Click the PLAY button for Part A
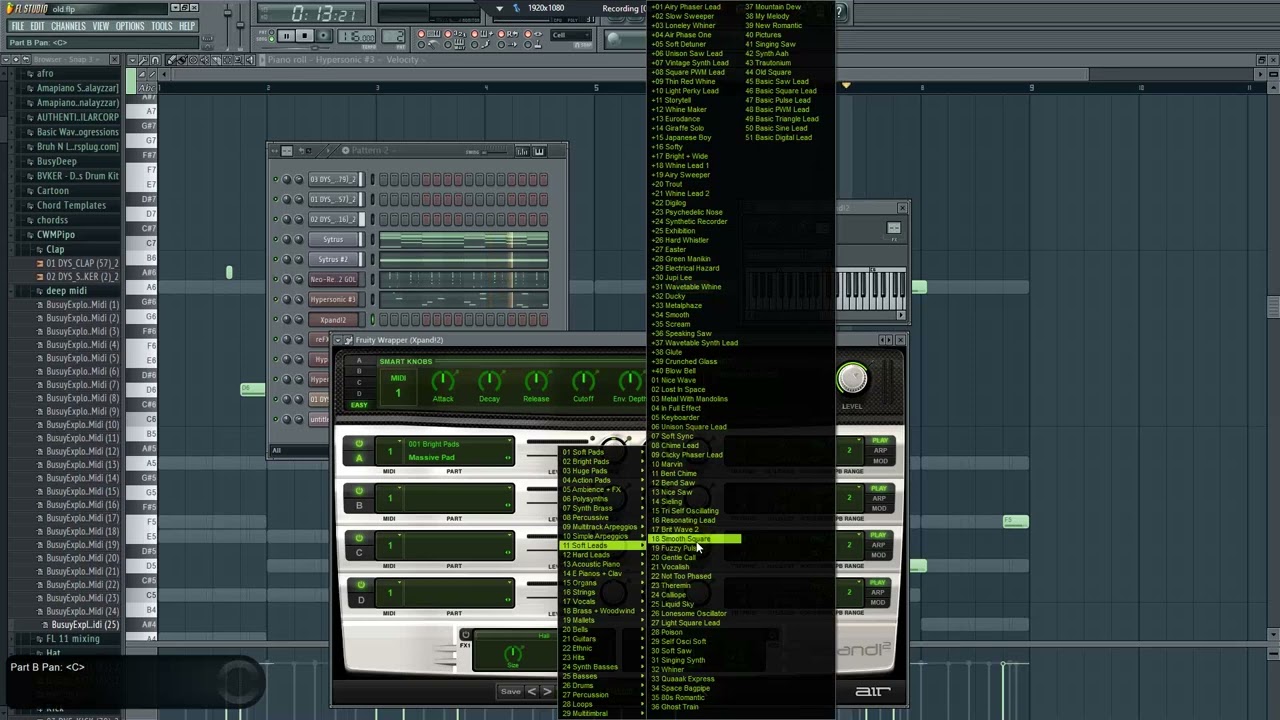This screenshot has width=1280, height=720. pyautogui.click(x=880, y=440)
